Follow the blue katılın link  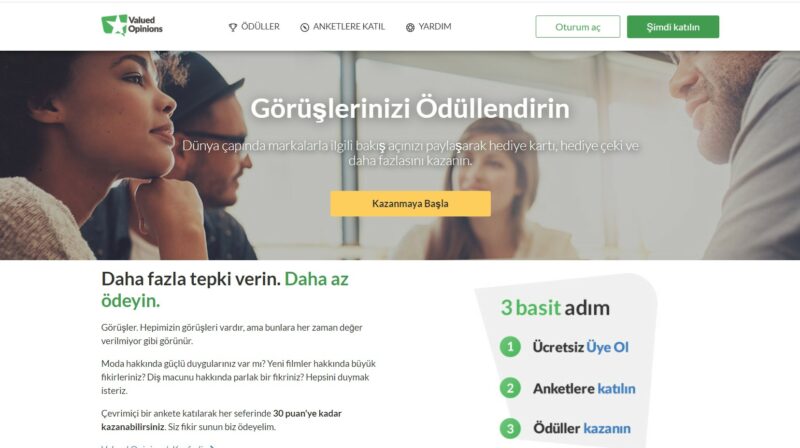(616, 389)
